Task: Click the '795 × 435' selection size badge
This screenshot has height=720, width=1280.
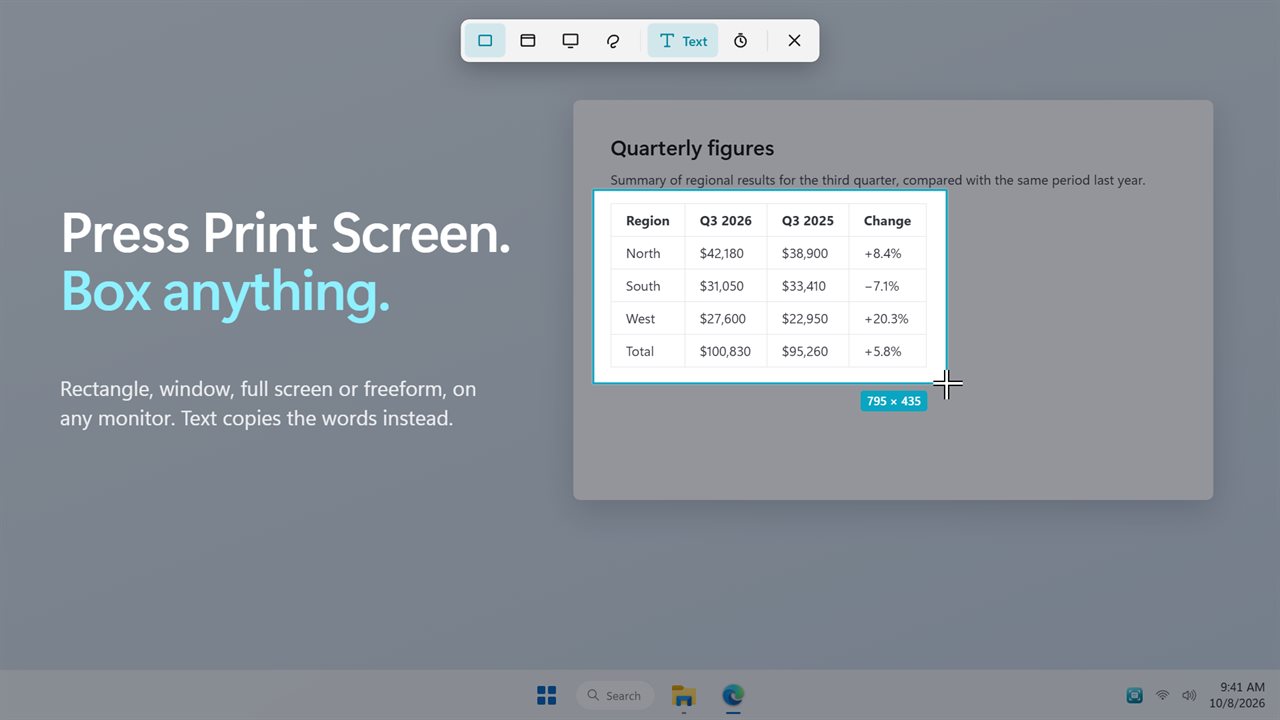Action: point(894,401)
